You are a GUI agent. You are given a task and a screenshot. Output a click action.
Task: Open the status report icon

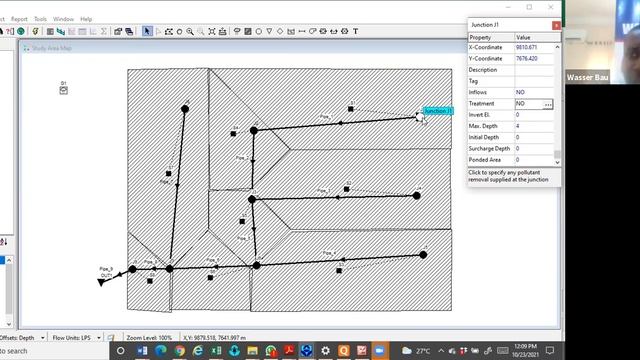click(x=50, y=31)
